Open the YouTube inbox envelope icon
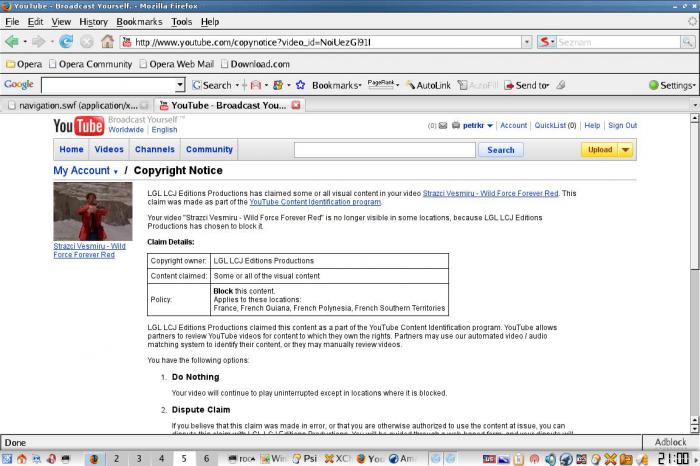 tap(443, 126)
